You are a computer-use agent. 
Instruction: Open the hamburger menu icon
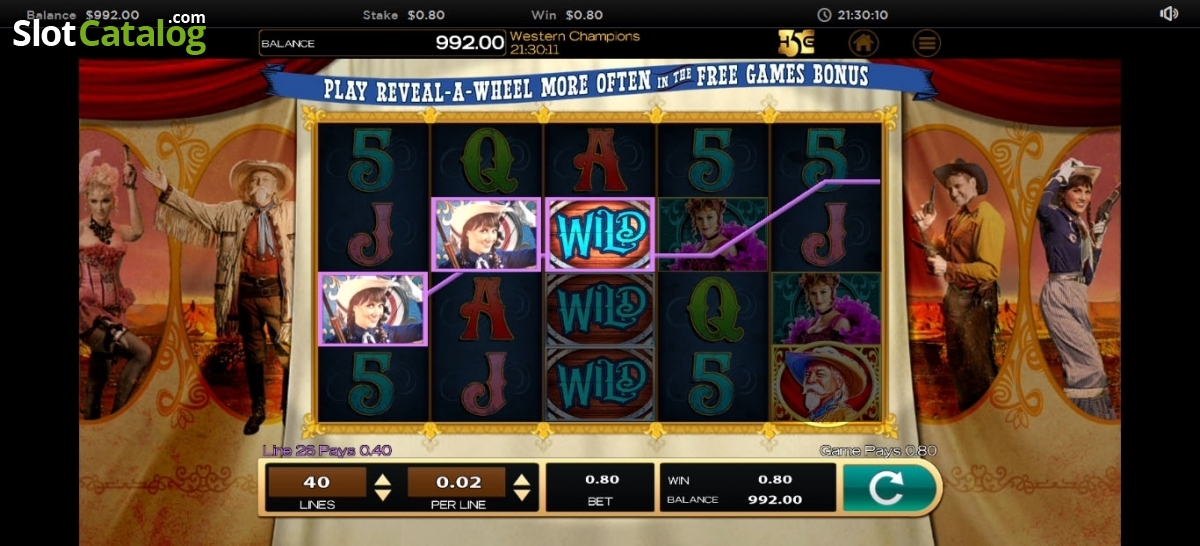click(x=926, y=43)
